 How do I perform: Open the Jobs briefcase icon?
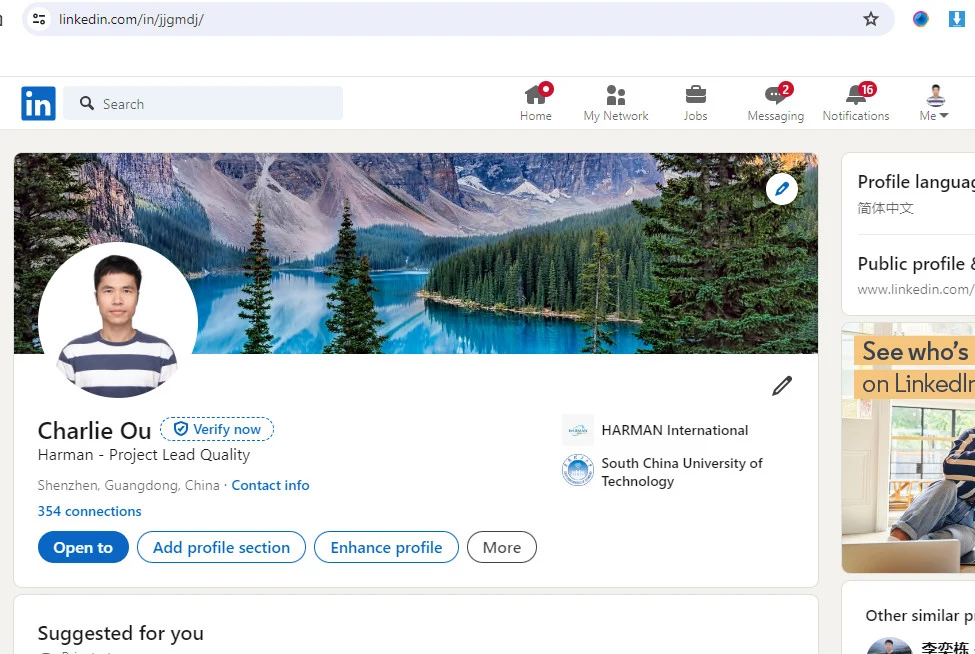click(x=695, y=96)
